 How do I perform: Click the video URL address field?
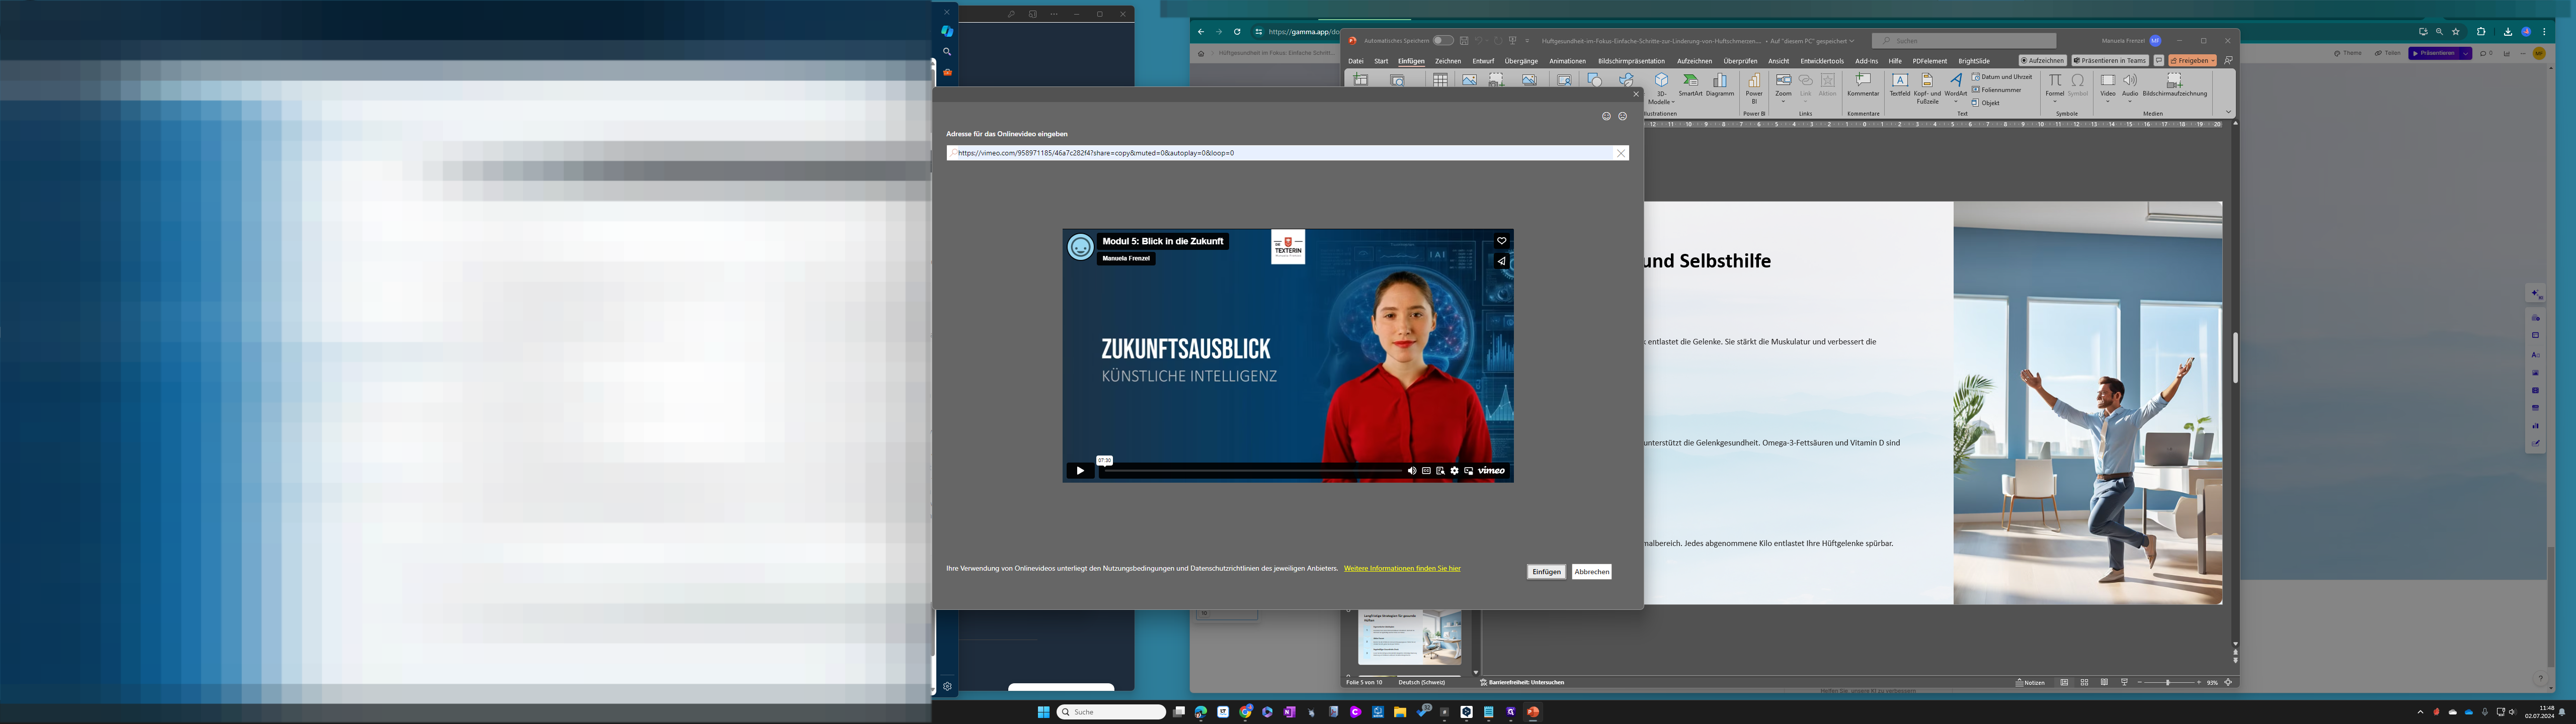(x=1280, y=153)
